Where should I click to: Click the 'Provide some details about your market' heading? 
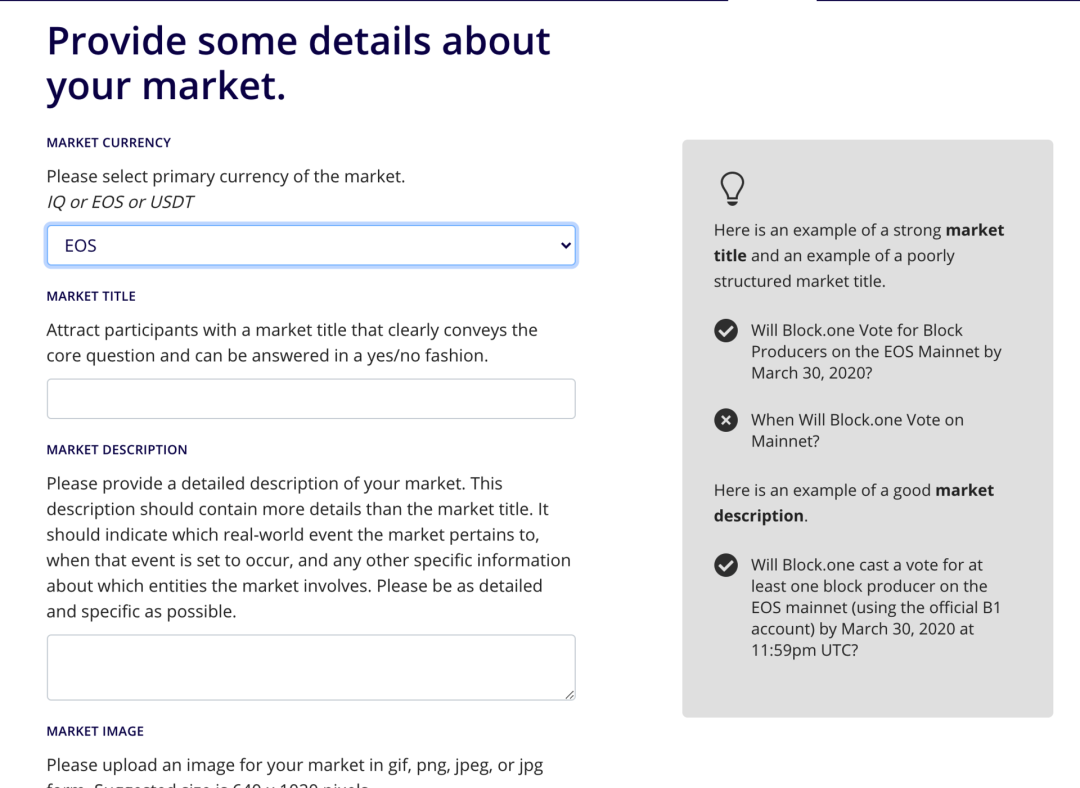coord(298,63)
